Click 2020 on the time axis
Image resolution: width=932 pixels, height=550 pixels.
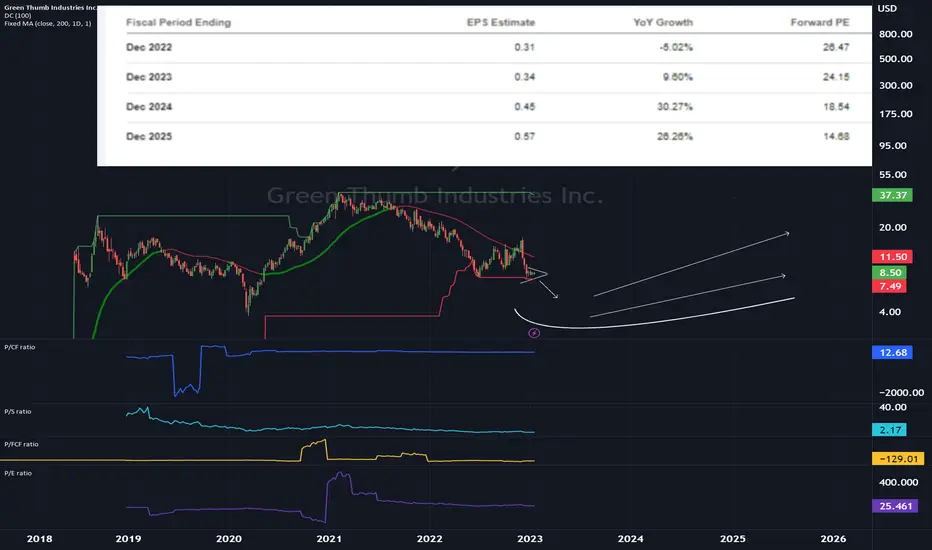click(228, 539)
